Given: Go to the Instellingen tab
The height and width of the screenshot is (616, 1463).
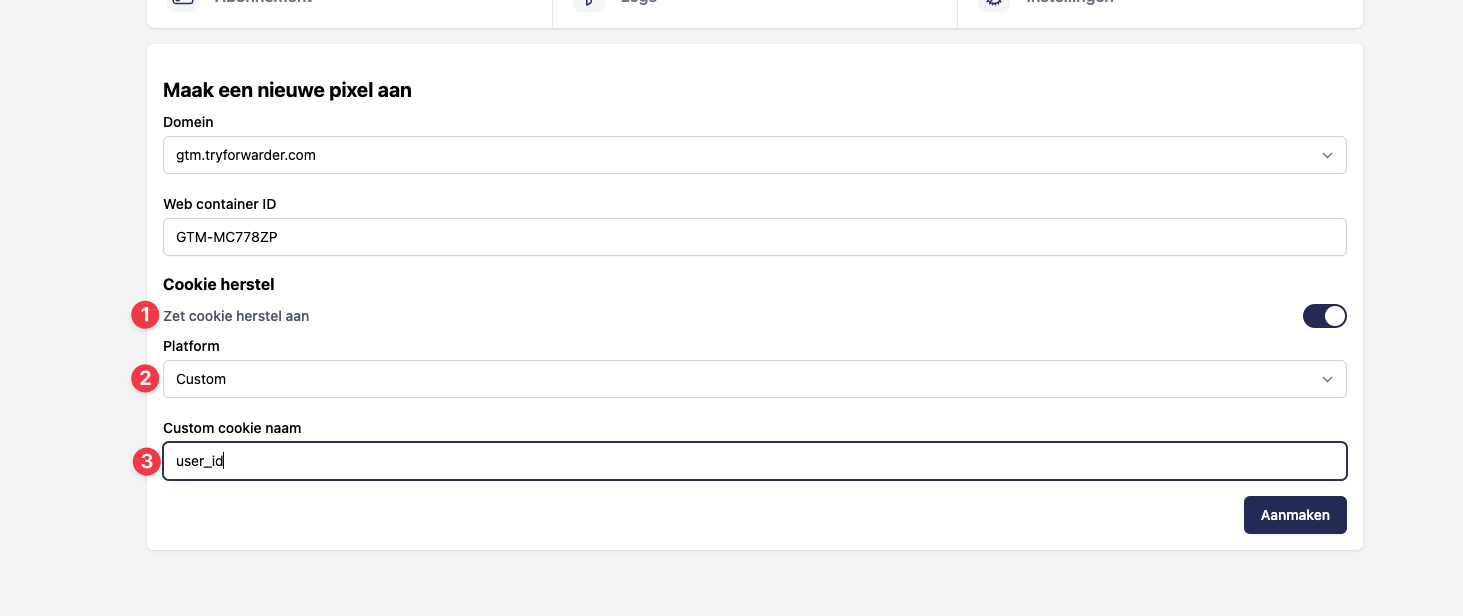Looking at the screenshot, I should (1069, 3).
